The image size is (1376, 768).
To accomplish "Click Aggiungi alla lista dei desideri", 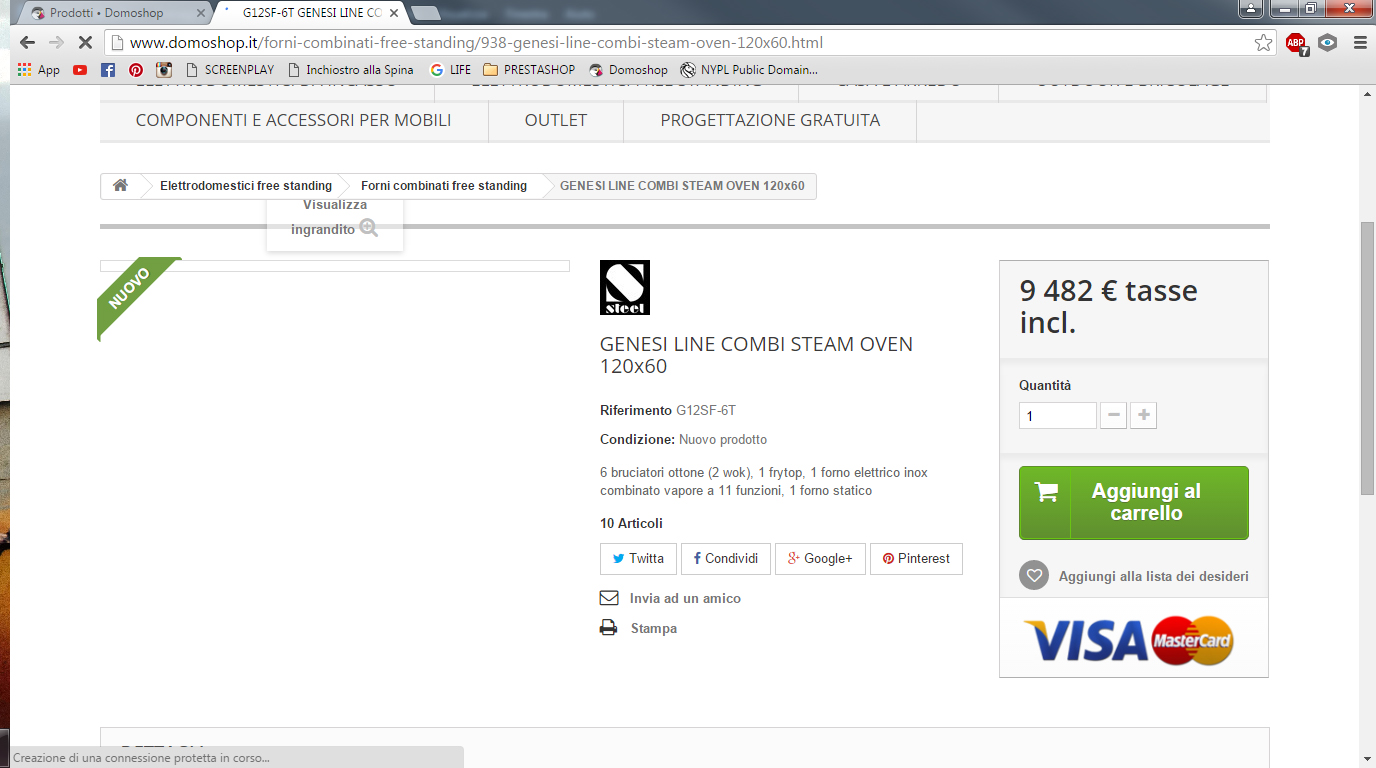I will (1154, 576).
